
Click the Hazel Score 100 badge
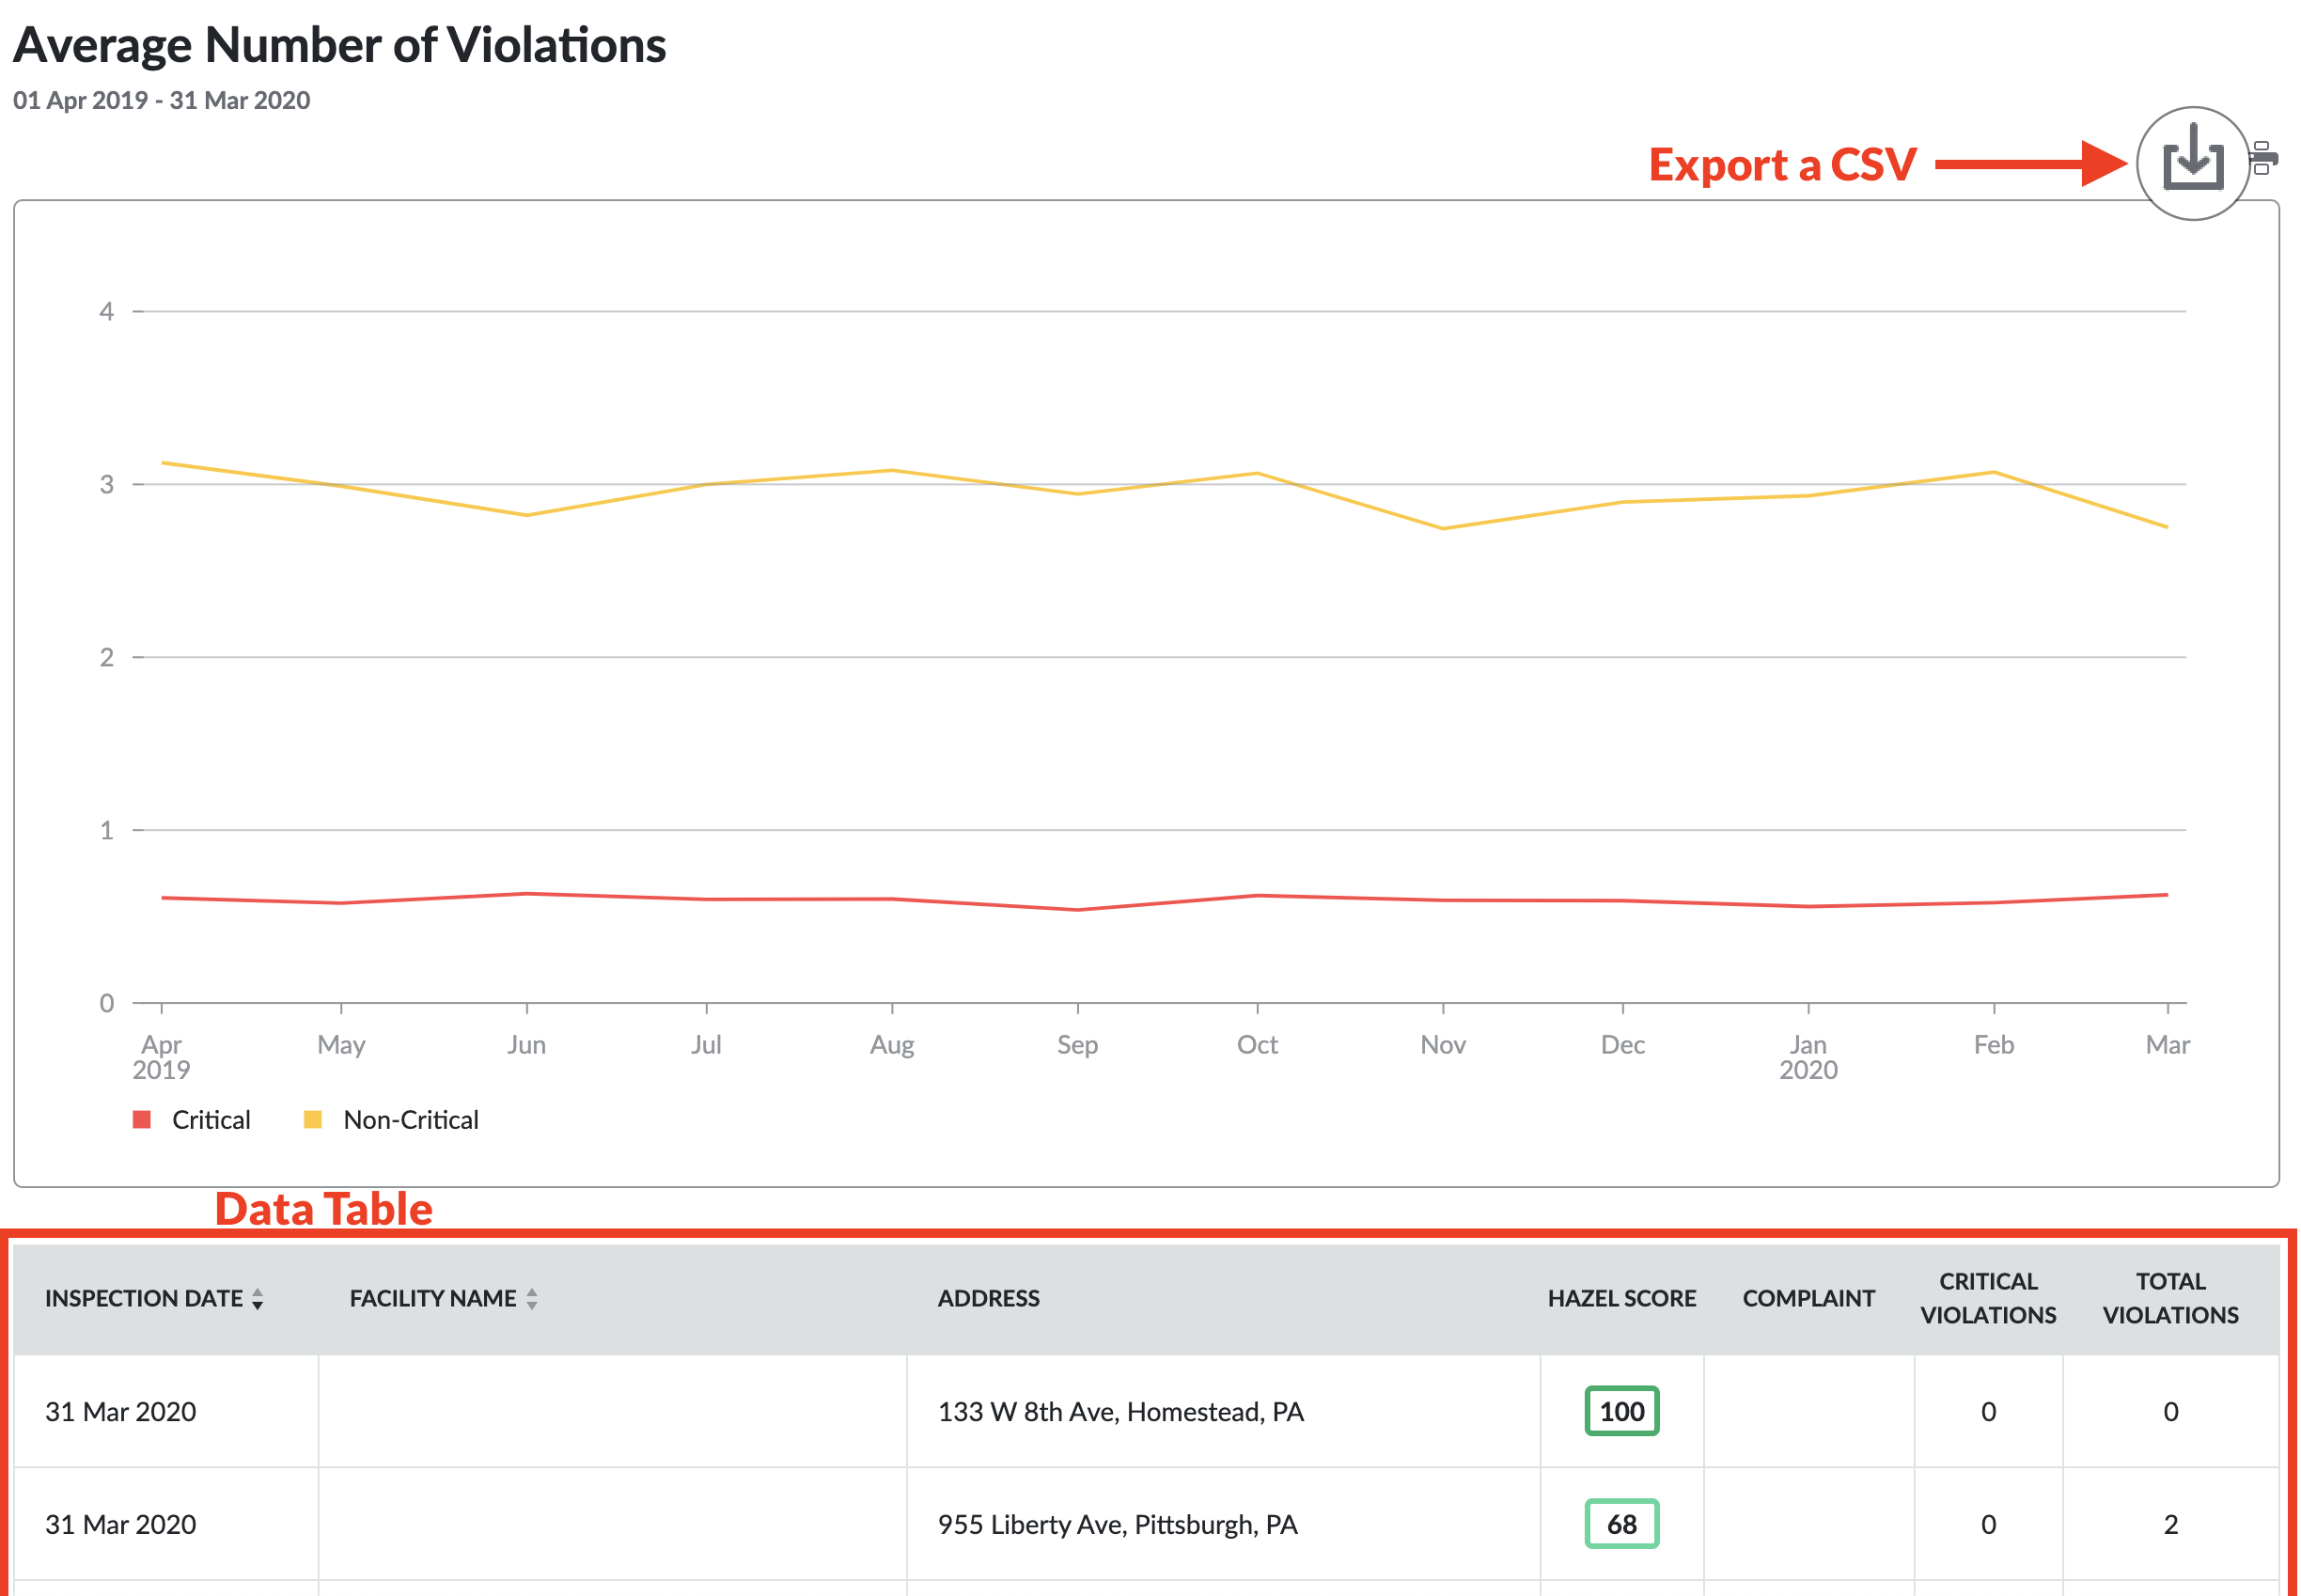1621,1411
